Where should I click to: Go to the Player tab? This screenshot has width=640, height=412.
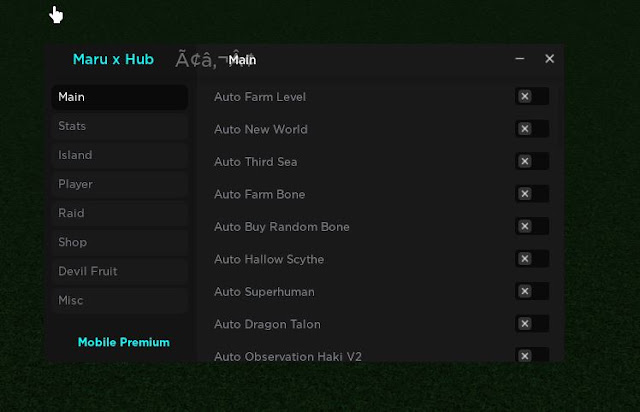tap(119, 184)
